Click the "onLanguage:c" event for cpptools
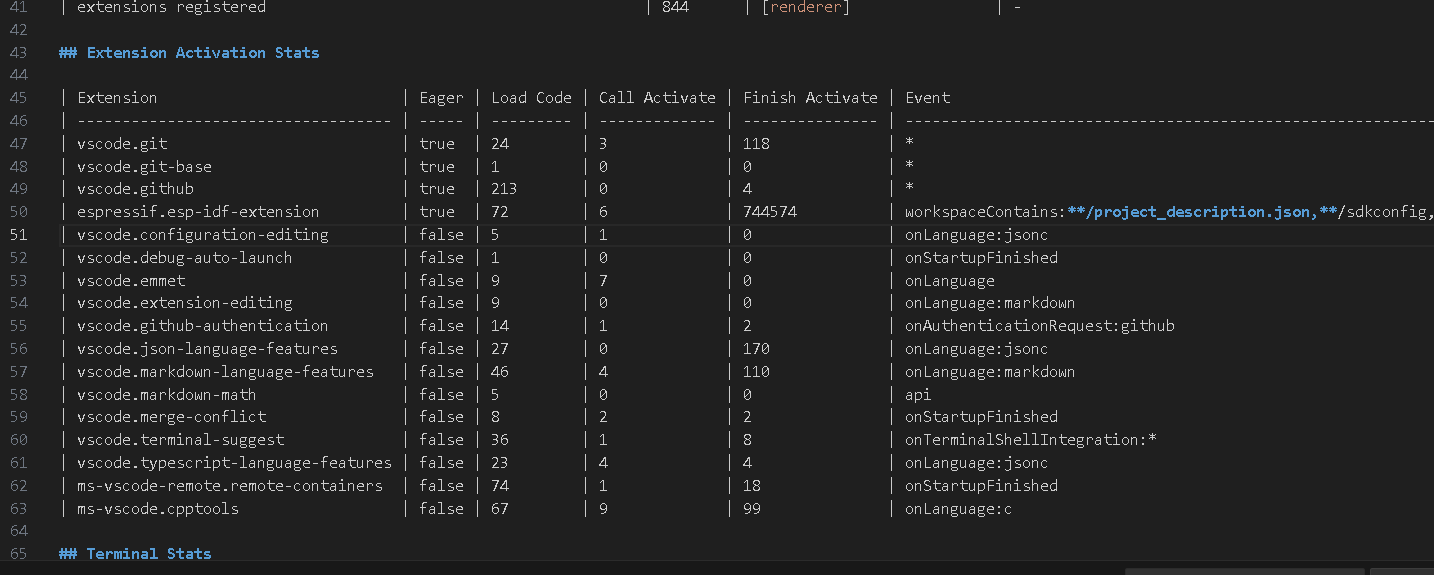 [959, 508]
